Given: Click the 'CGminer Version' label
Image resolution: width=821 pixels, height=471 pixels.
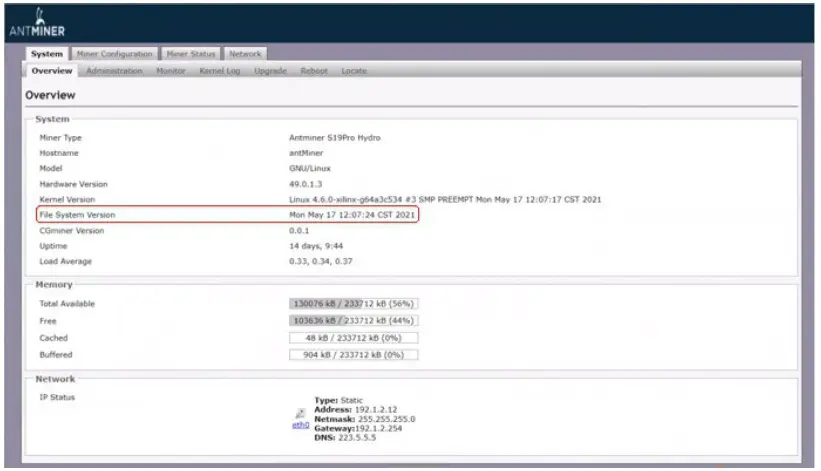Looking at the screenshot, I should click(71, 230).
